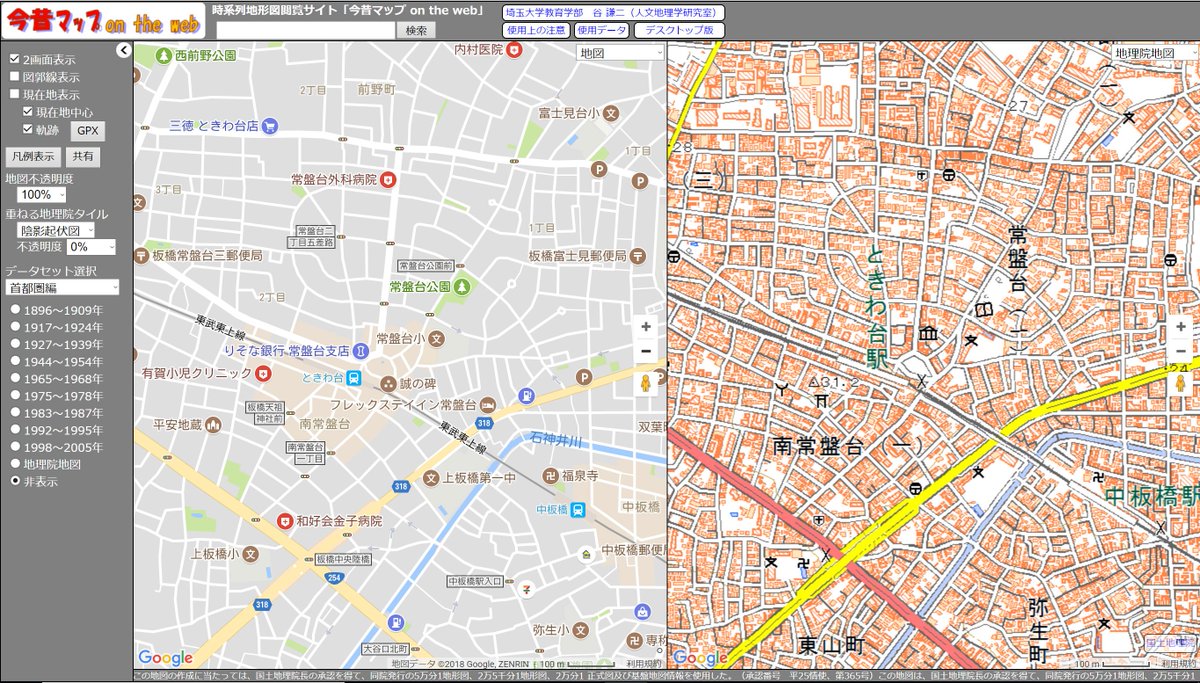The height and width of the screenshot is (683, 1200).
Task: Zoom out on the left Google map
Action: [646, 351]
